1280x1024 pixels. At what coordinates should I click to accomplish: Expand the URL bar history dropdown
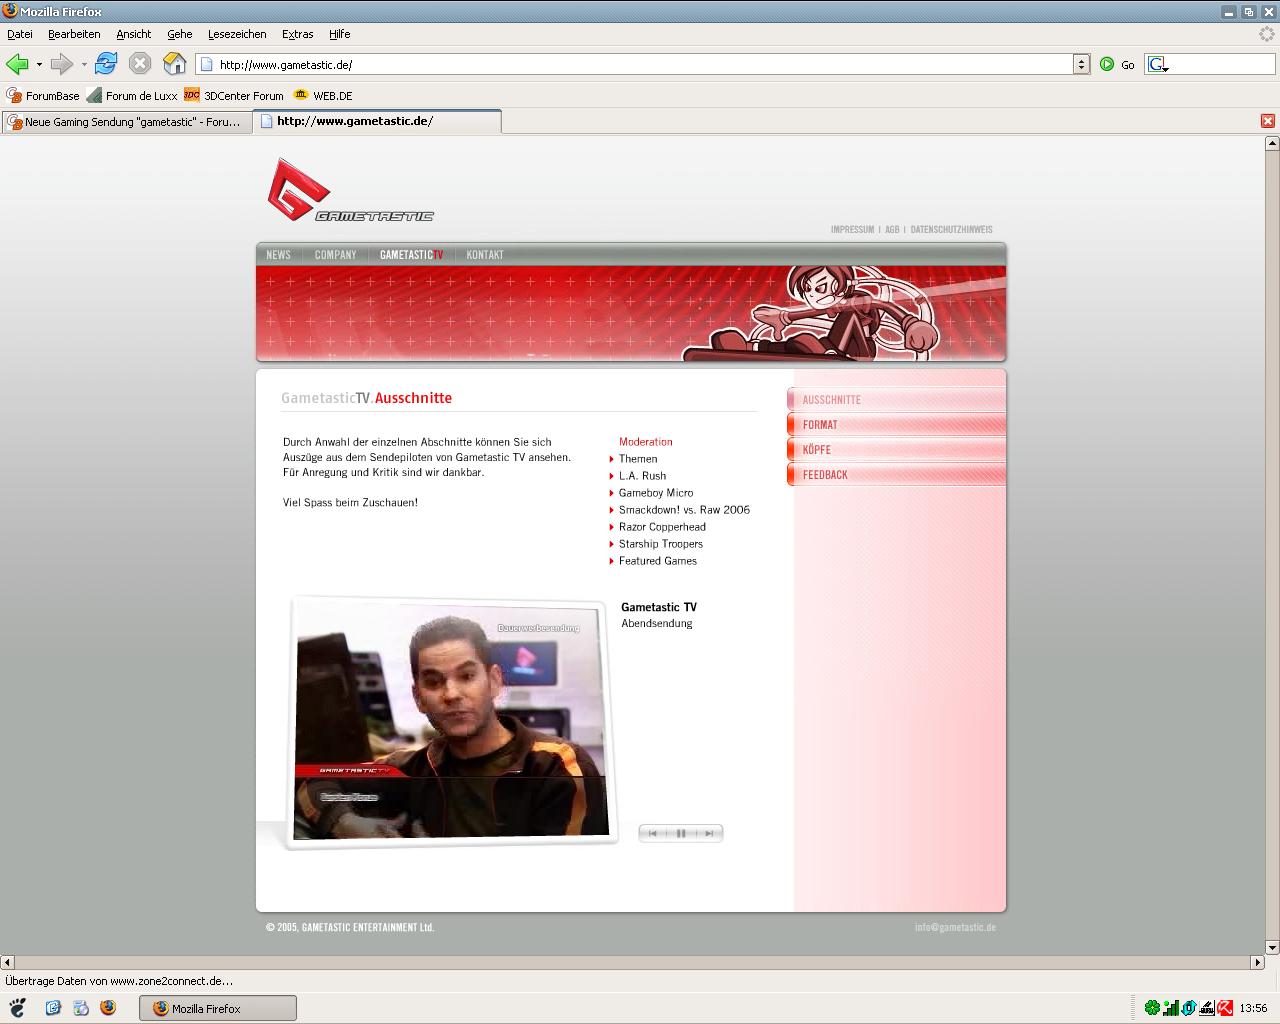1081,64
